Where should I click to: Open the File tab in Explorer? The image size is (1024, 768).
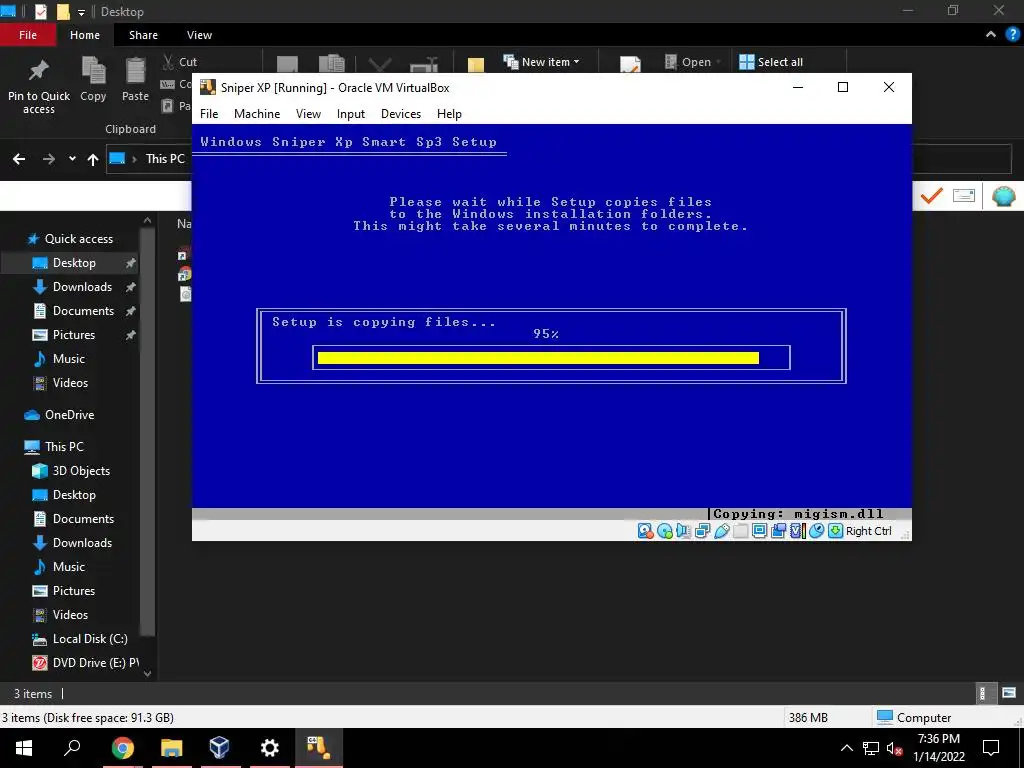tap(28, 35)
